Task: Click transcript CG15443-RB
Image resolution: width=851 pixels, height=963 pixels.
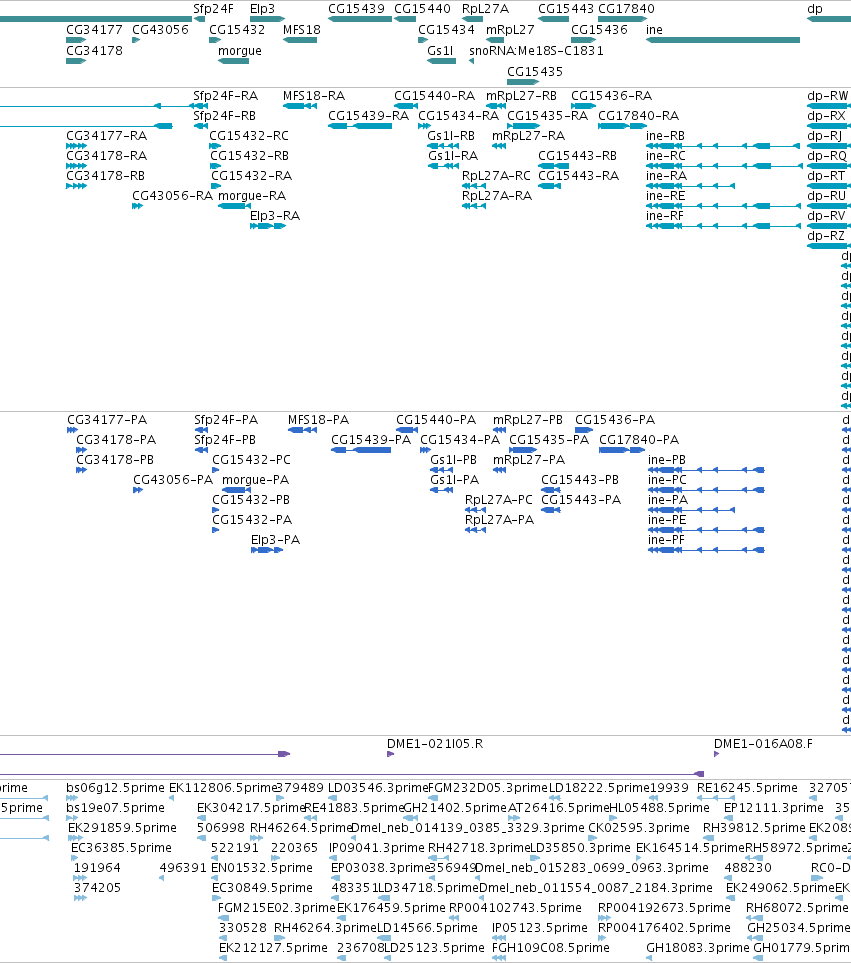Action: pos(577,155)
